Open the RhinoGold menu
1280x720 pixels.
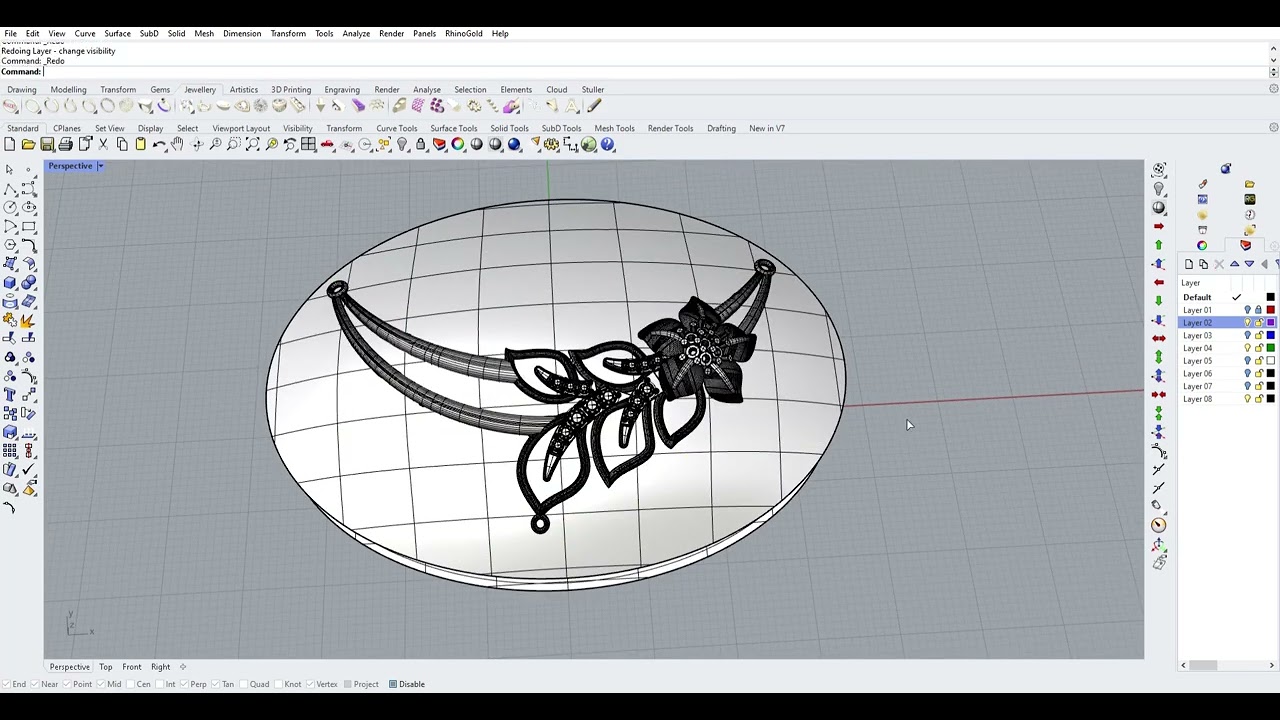(464, 33)
